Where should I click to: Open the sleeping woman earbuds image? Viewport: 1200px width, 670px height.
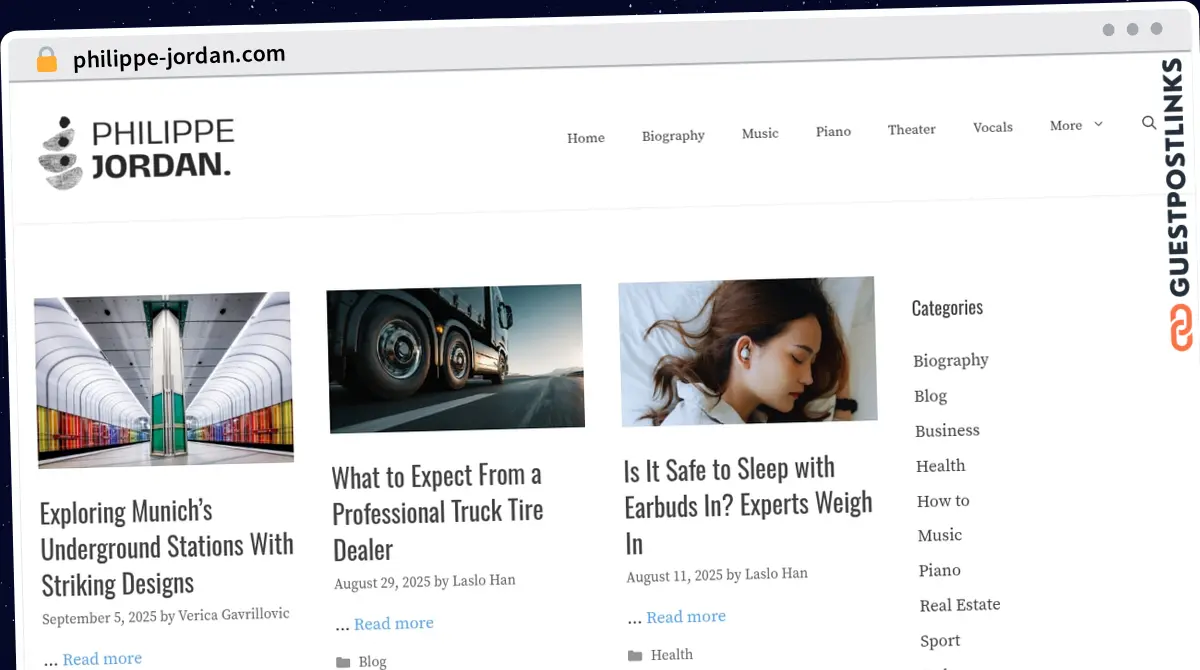pyautogui.click(x=748, y=351)
